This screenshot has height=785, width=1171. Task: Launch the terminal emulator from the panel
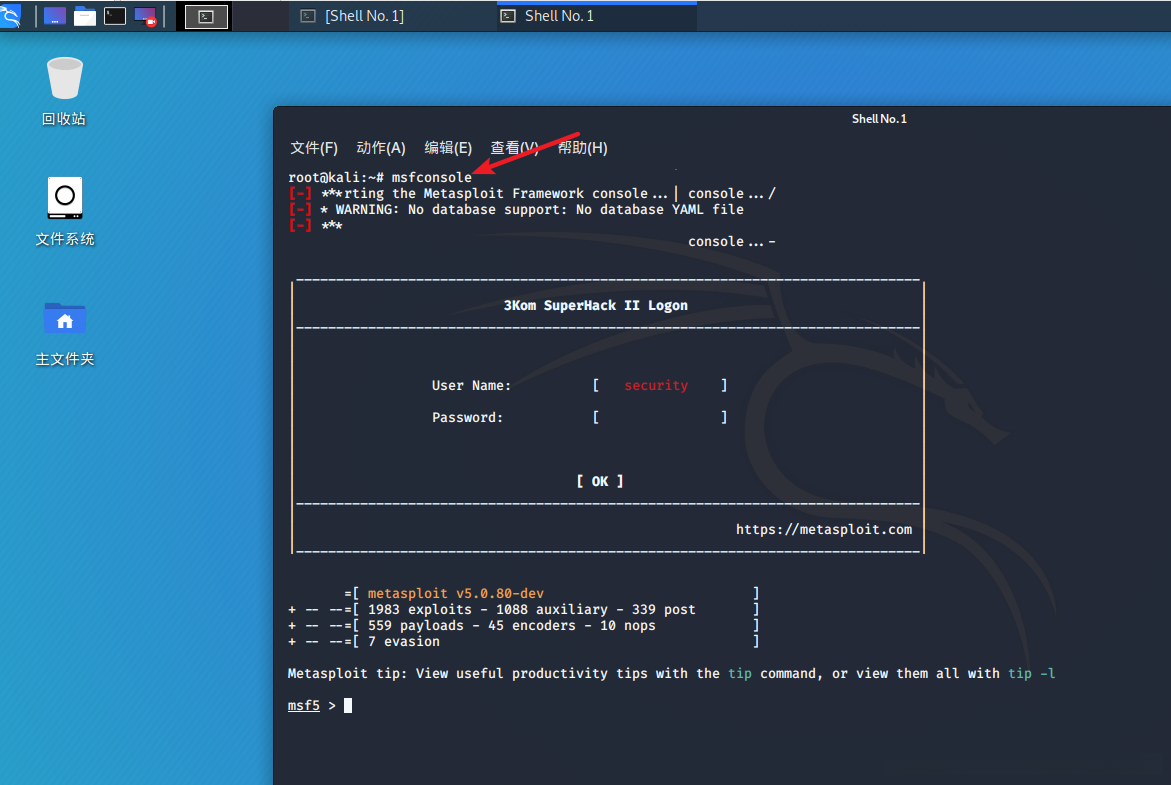click(115, 16)
